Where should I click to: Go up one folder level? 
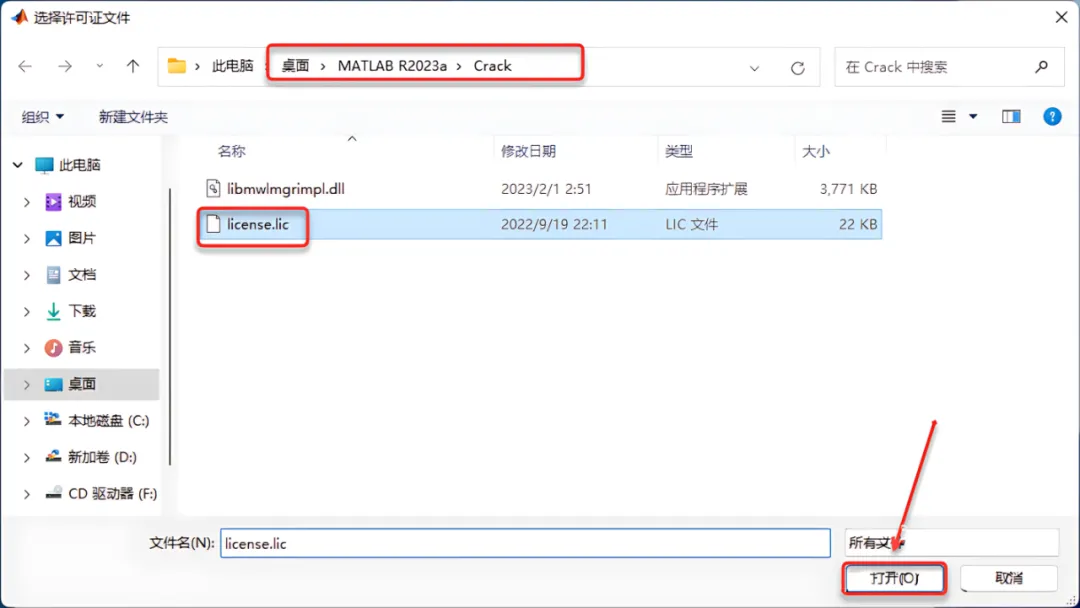tap(133, 66)
